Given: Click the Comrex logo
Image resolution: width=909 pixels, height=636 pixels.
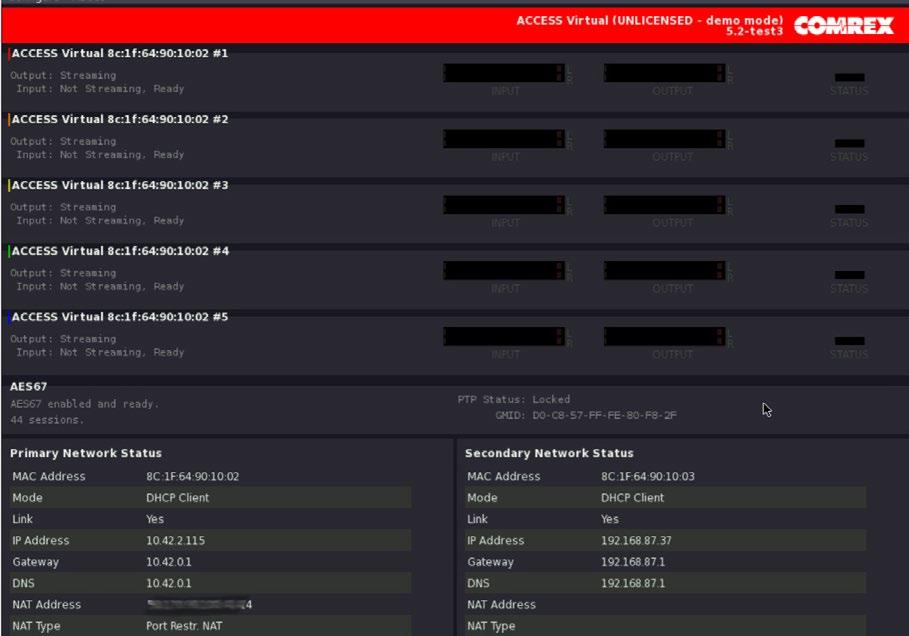Looking at the screenshot, I should pos(843,26).
